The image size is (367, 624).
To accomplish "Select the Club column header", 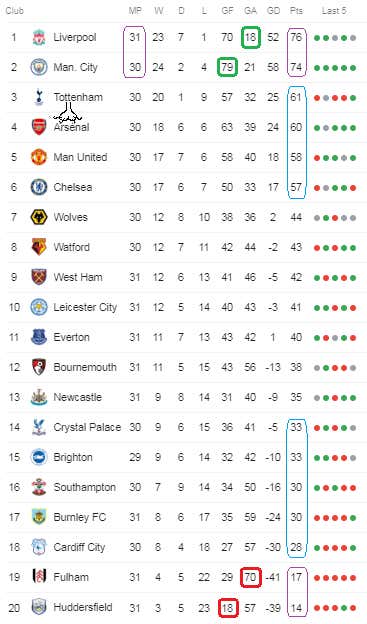I will (15, 11).
